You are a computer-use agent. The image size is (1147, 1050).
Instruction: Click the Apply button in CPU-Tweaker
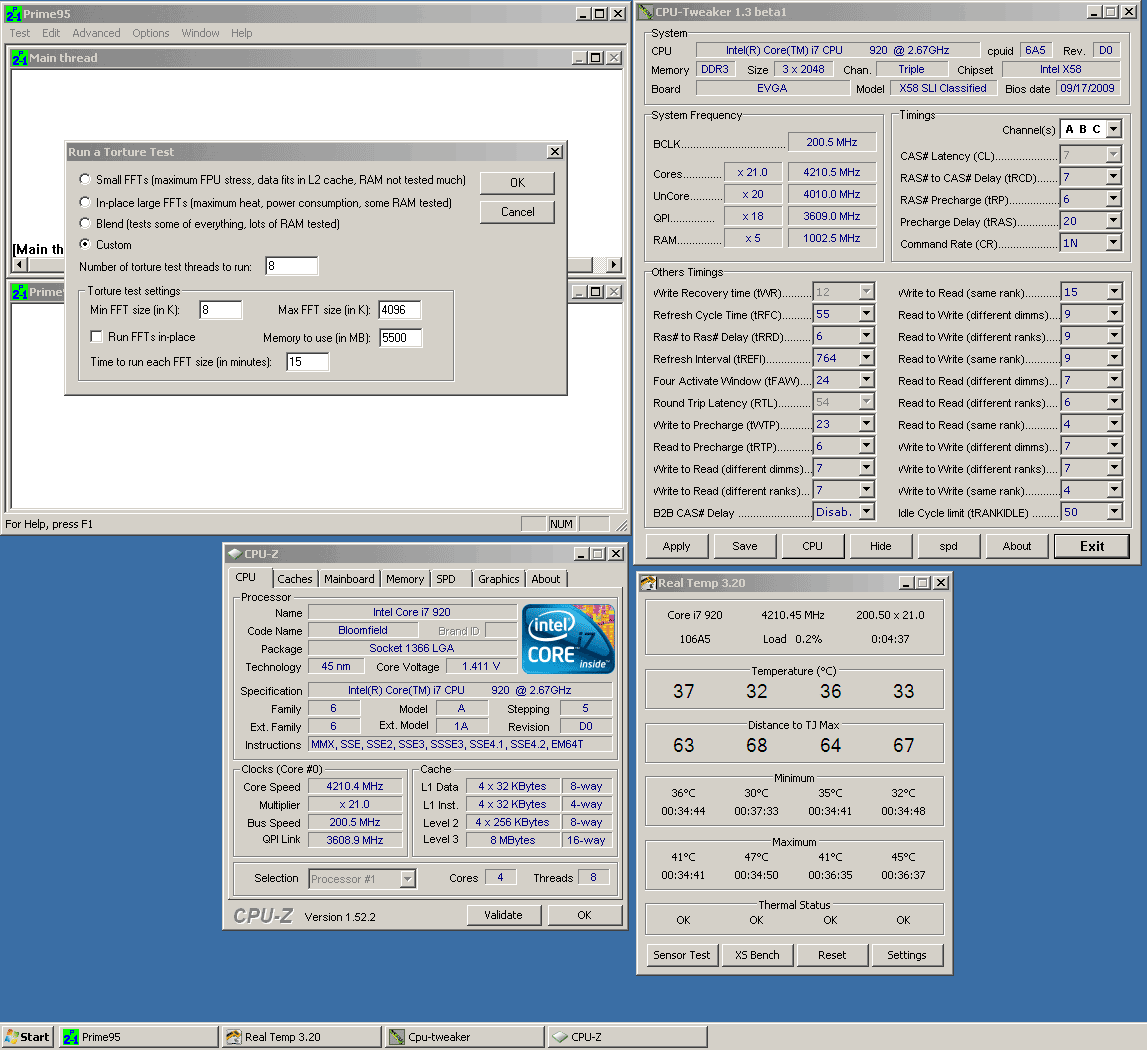coord(677,546)
